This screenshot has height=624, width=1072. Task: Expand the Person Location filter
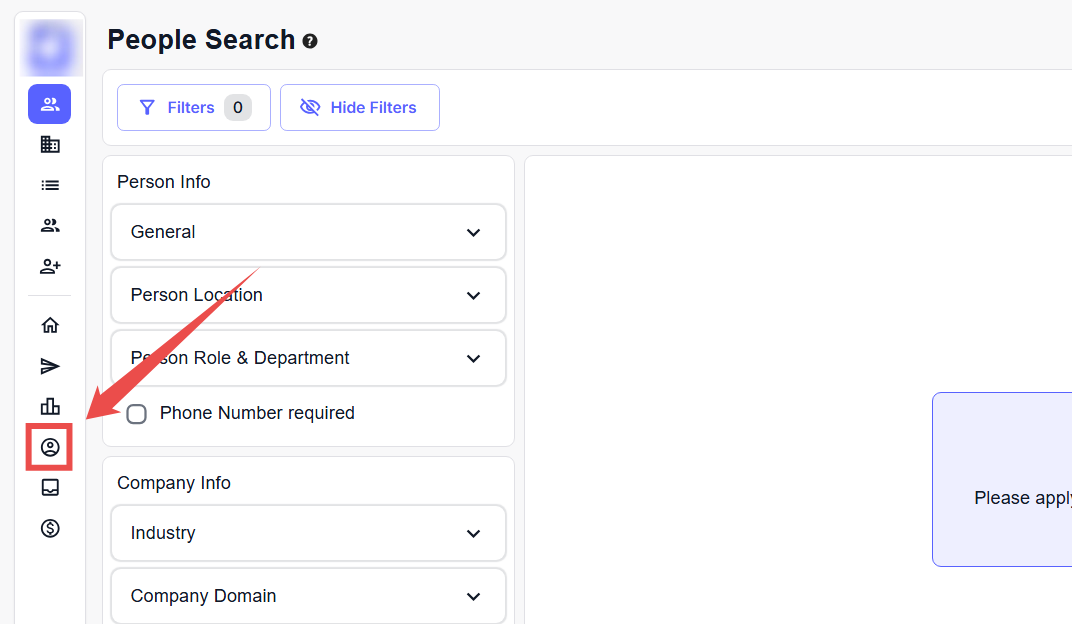tap(308, 295)
